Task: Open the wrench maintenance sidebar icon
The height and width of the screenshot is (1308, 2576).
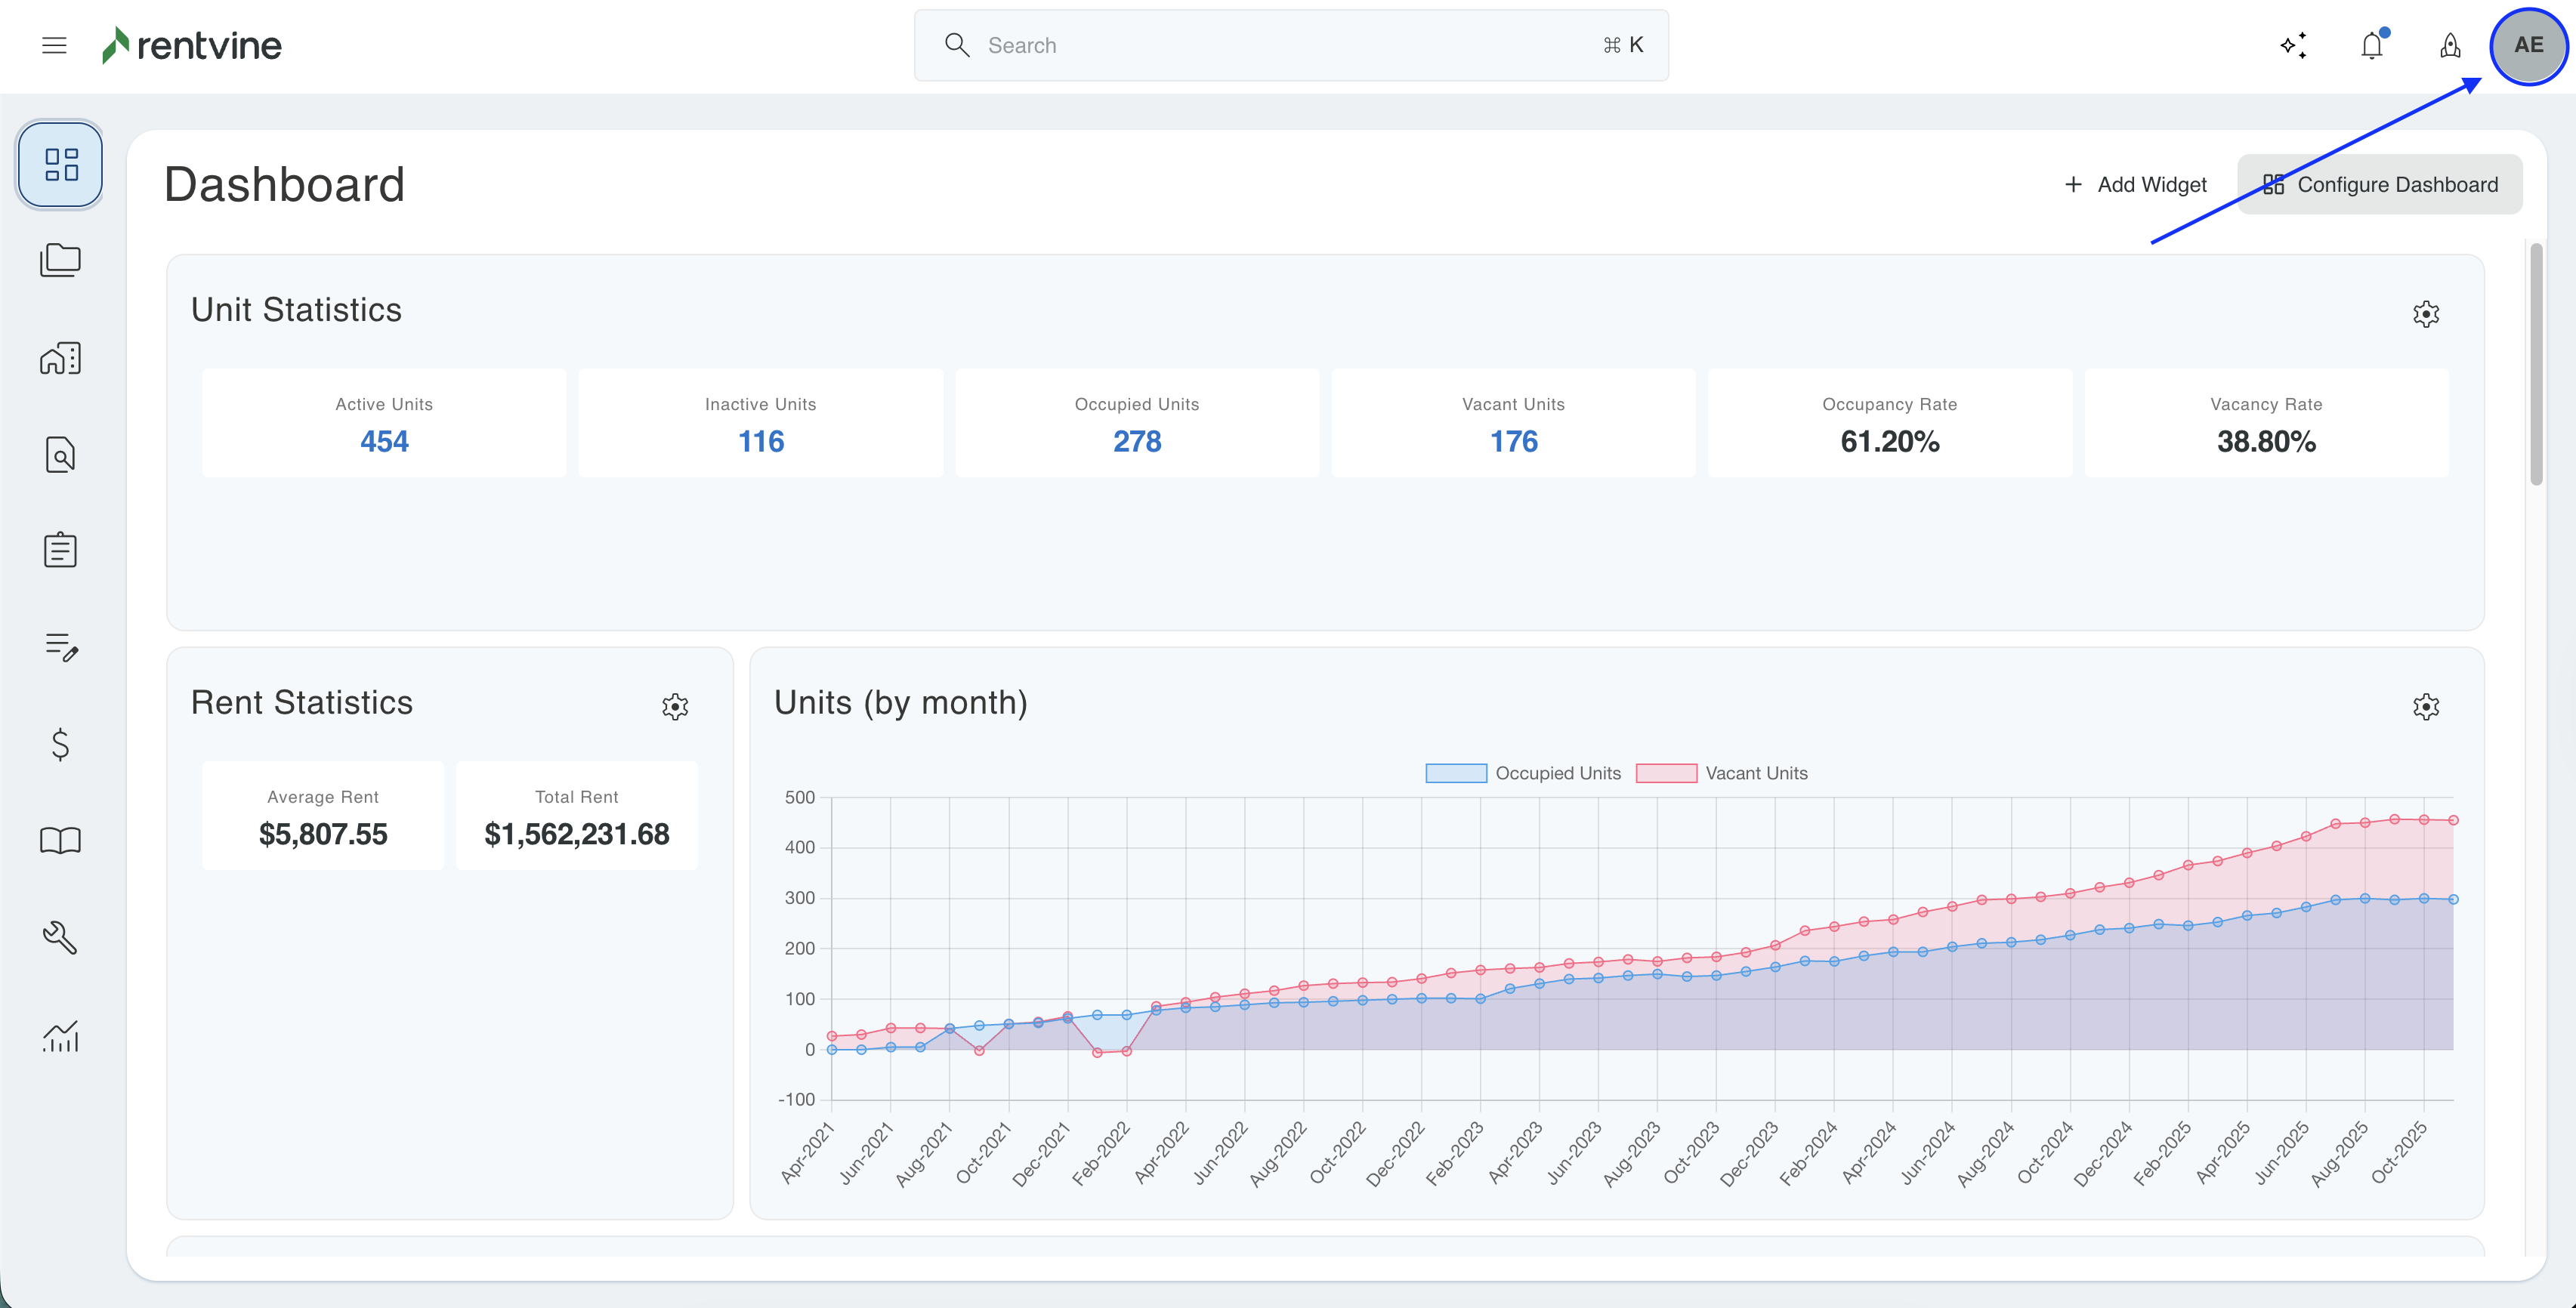Action: click(60, 938)
